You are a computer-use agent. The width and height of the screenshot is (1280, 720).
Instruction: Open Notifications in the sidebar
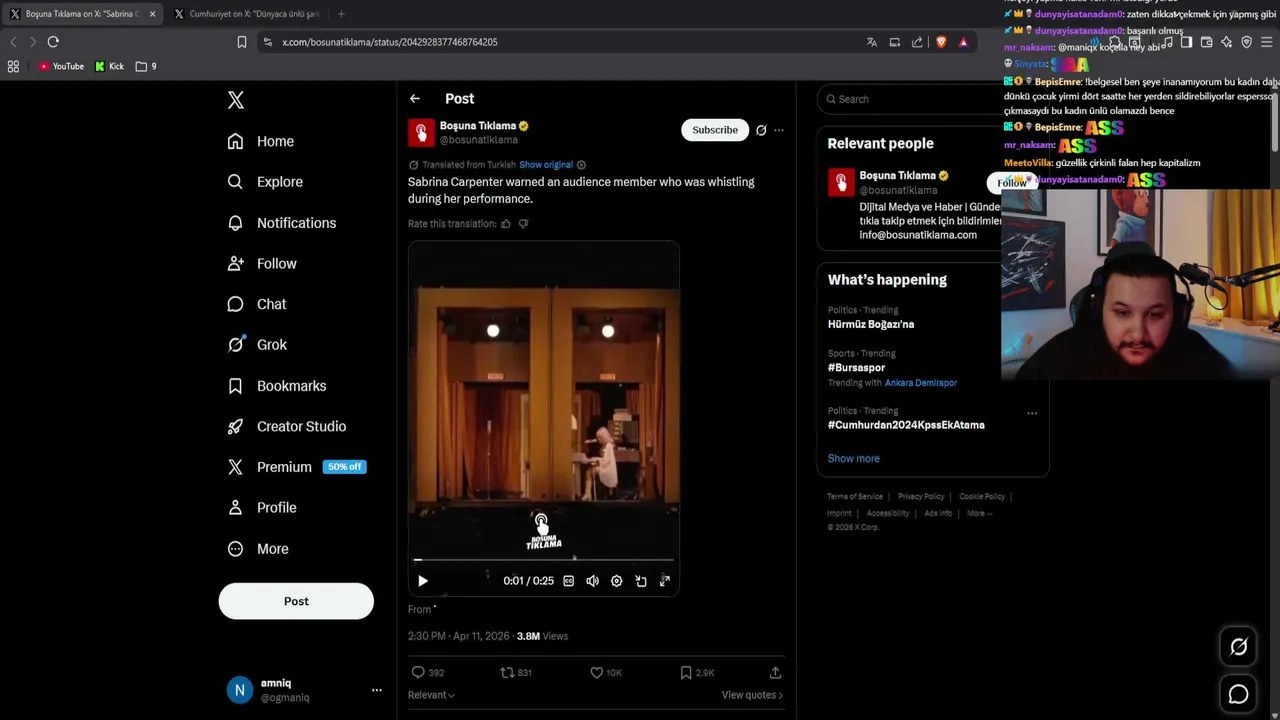[282, 223]
